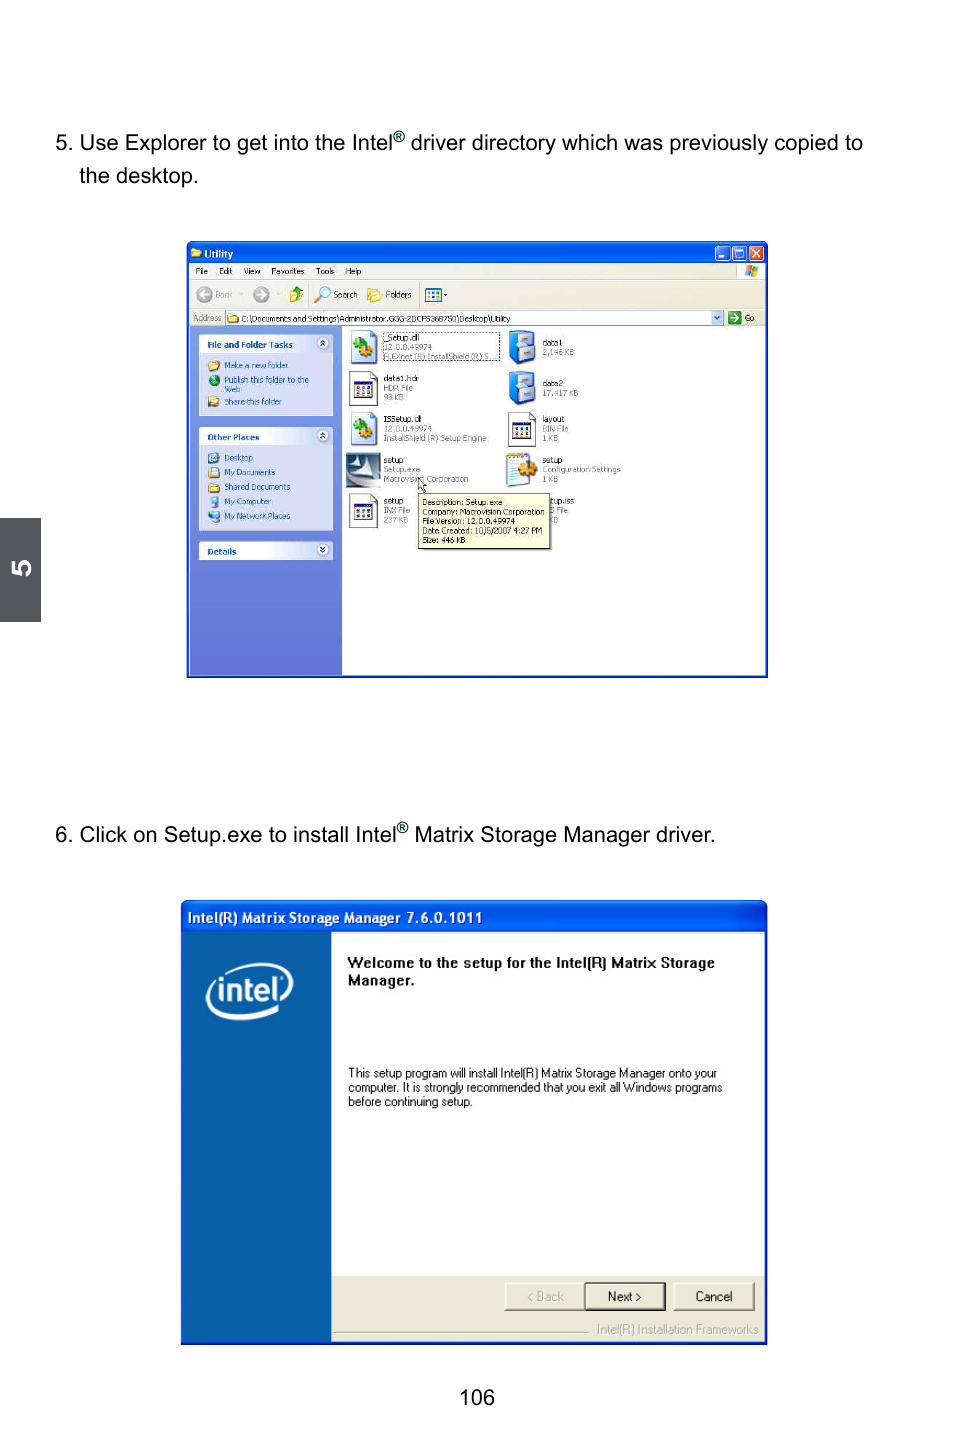Click Make a new folder
954x1452 pixels.
256,365
